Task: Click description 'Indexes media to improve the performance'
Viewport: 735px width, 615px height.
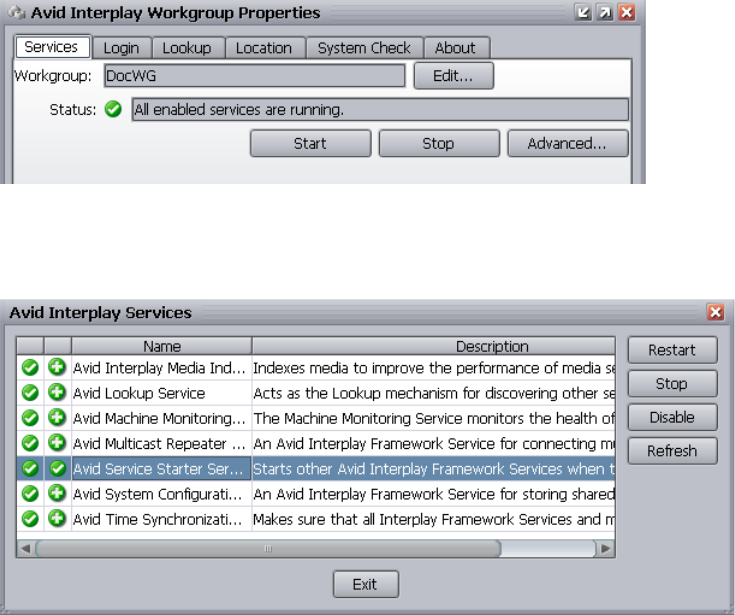Action: point(434,368)
